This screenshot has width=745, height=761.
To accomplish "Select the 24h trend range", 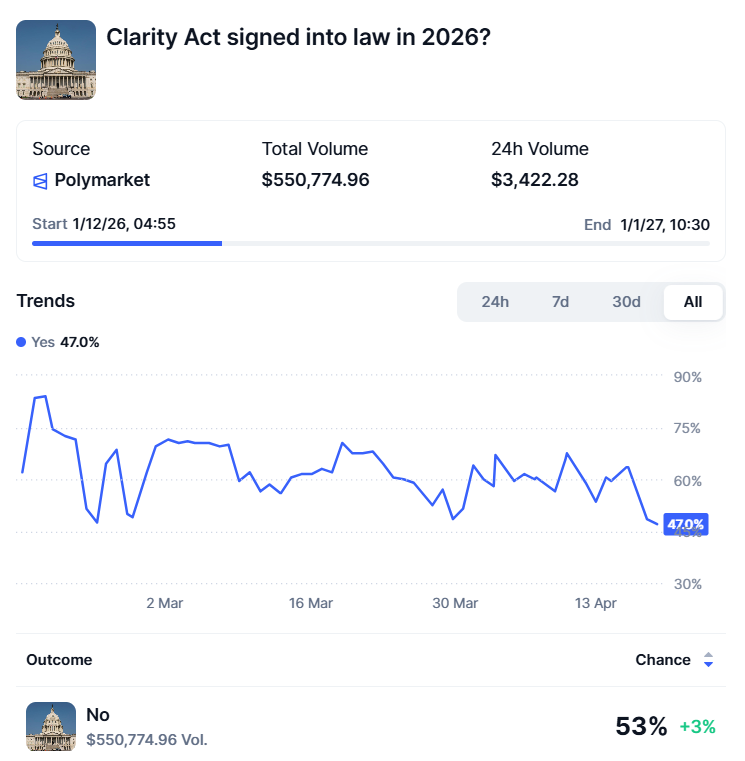I will [495, 302].
